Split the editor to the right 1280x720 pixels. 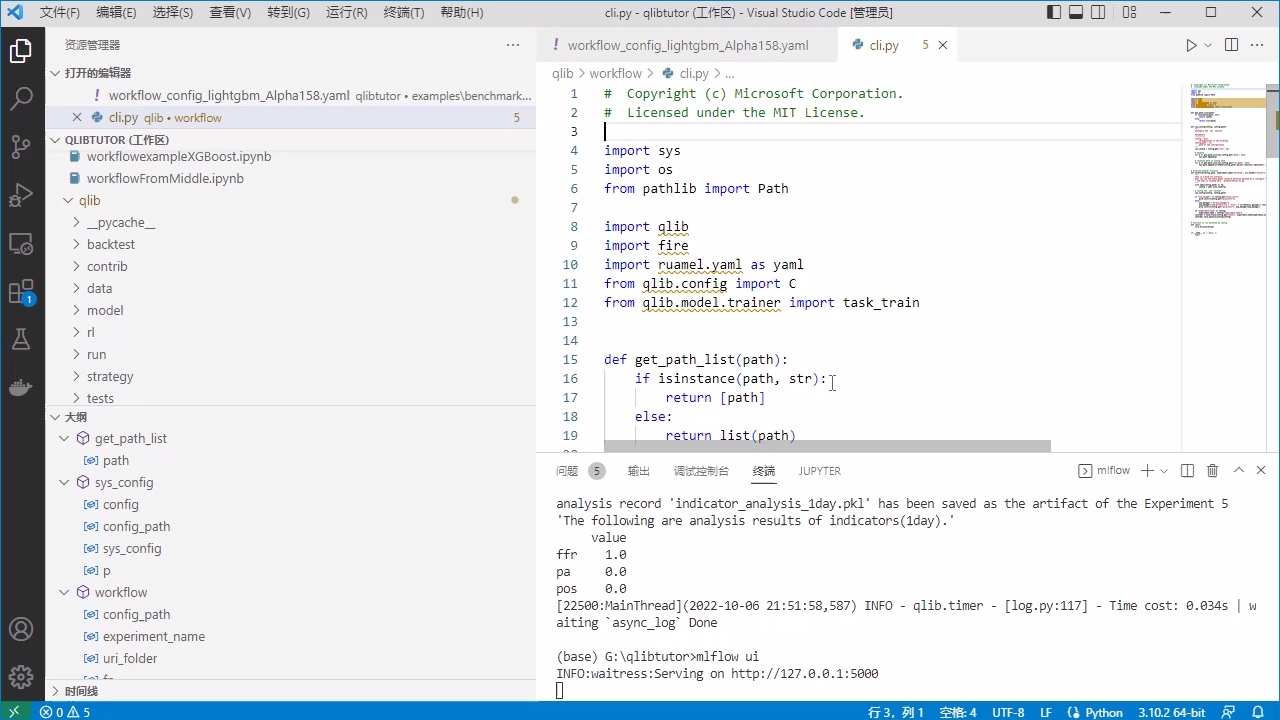[x=1231, y=45]
